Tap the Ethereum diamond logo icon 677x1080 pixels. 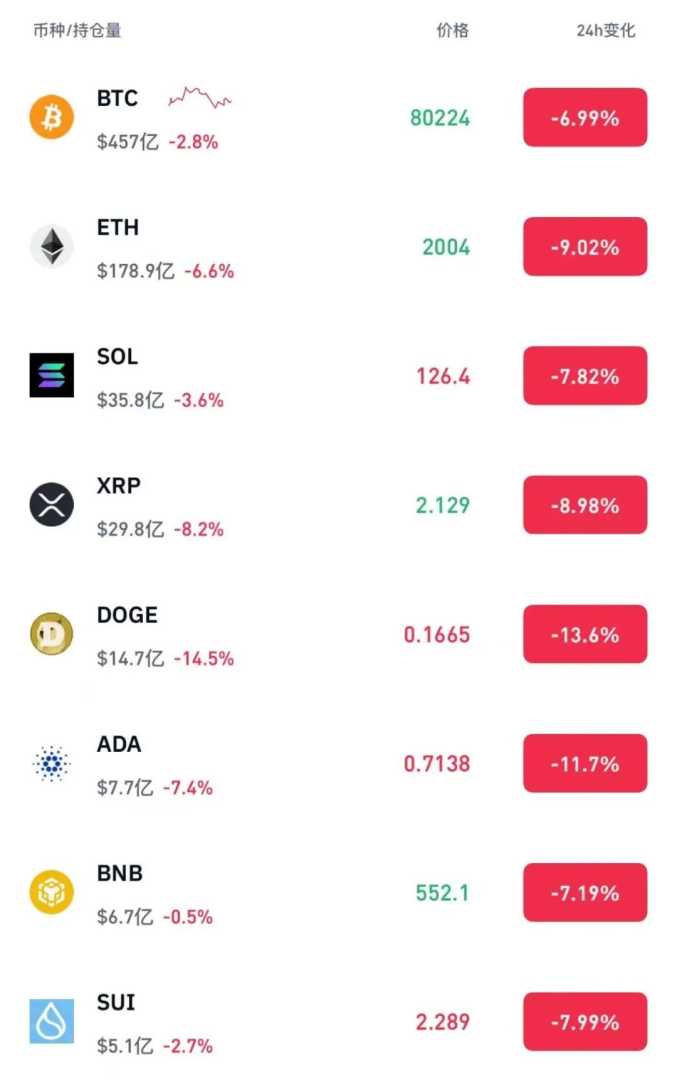[x=51, y=247]
